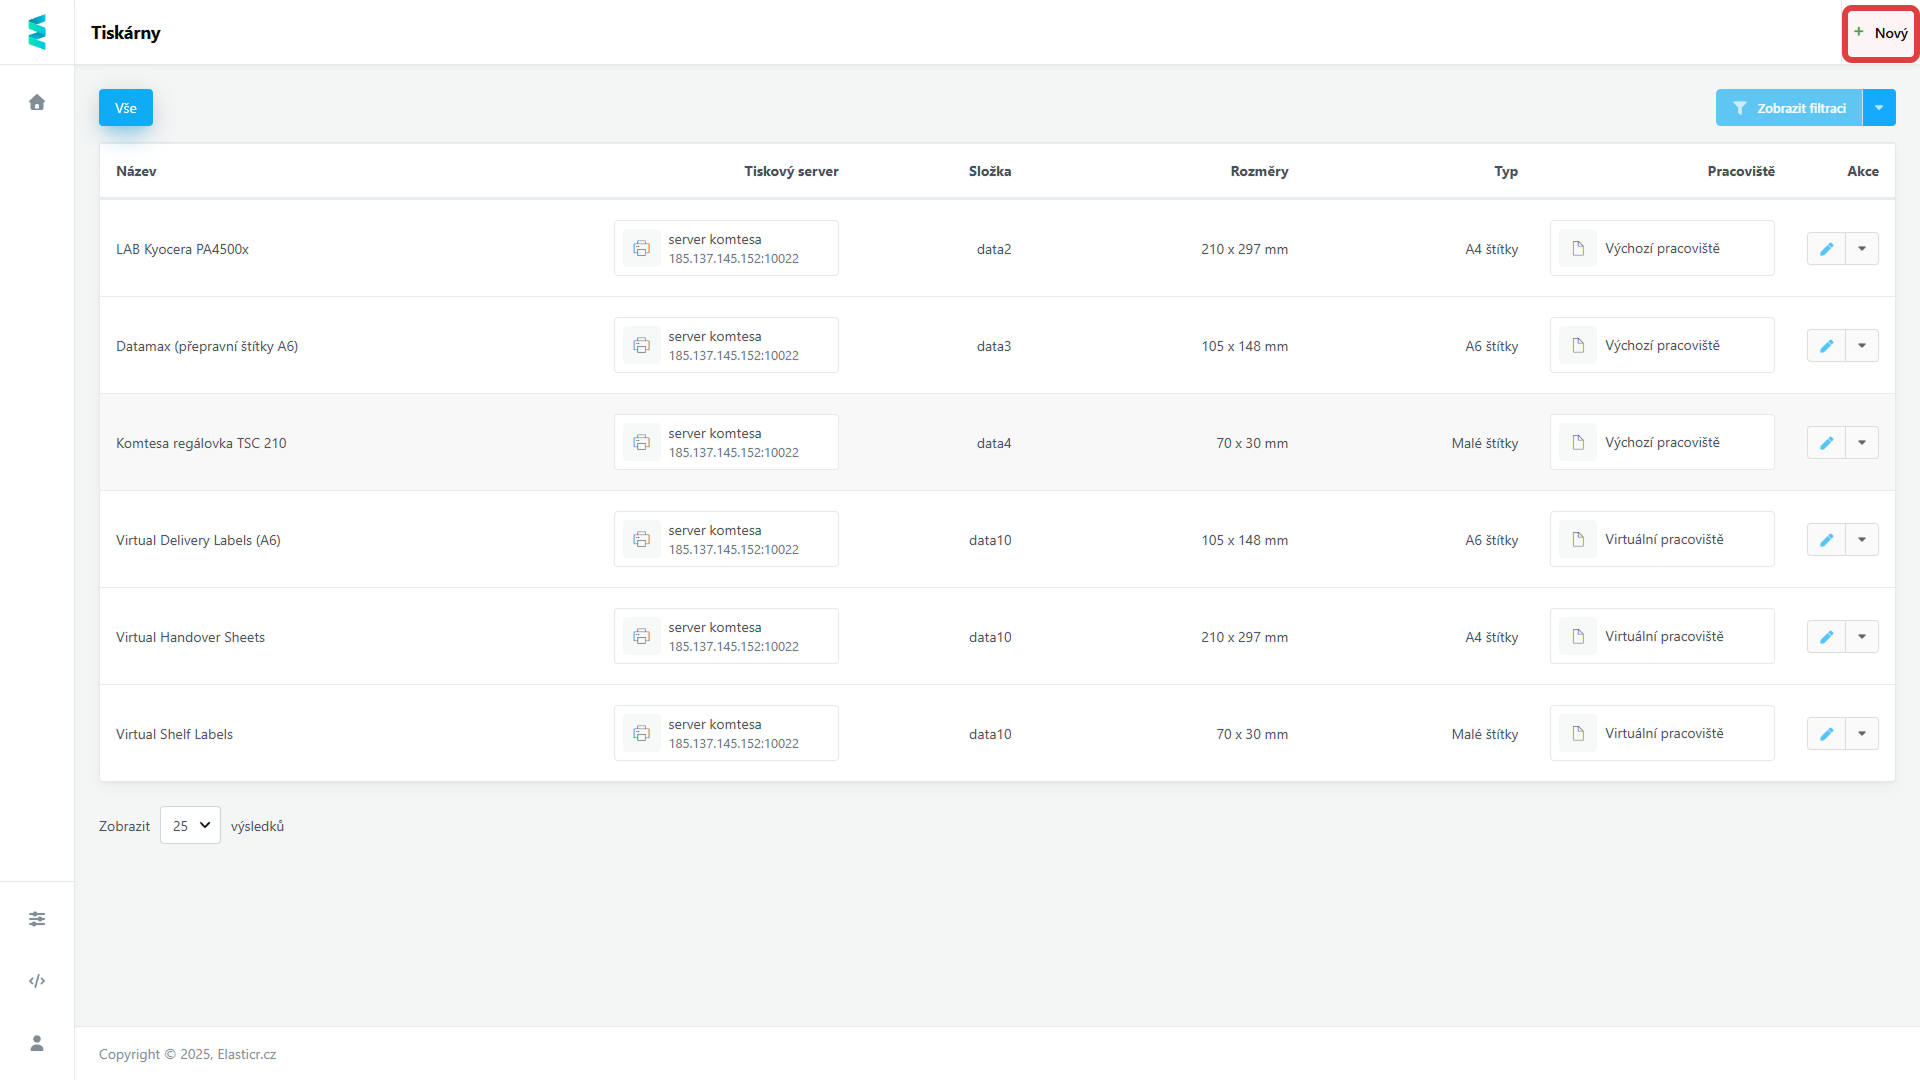This screenshot has width=1920, height=1080.
Task: Click the Nový button
Action: click(1881, 33)
